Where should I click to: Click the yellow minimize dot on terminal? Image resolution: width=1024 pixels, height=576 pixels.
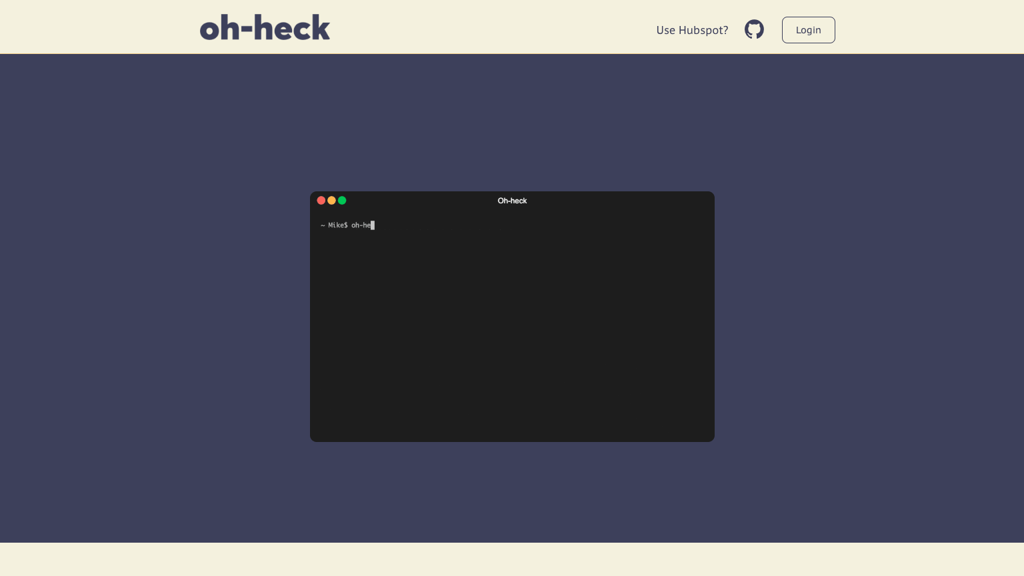(x=332, y=200)
